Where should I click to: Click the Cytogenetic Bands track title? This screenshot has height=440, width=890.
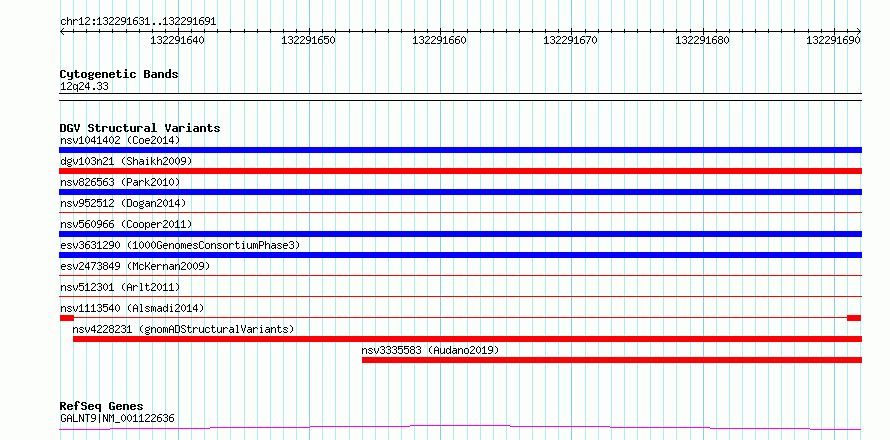[x=119, y=74]
